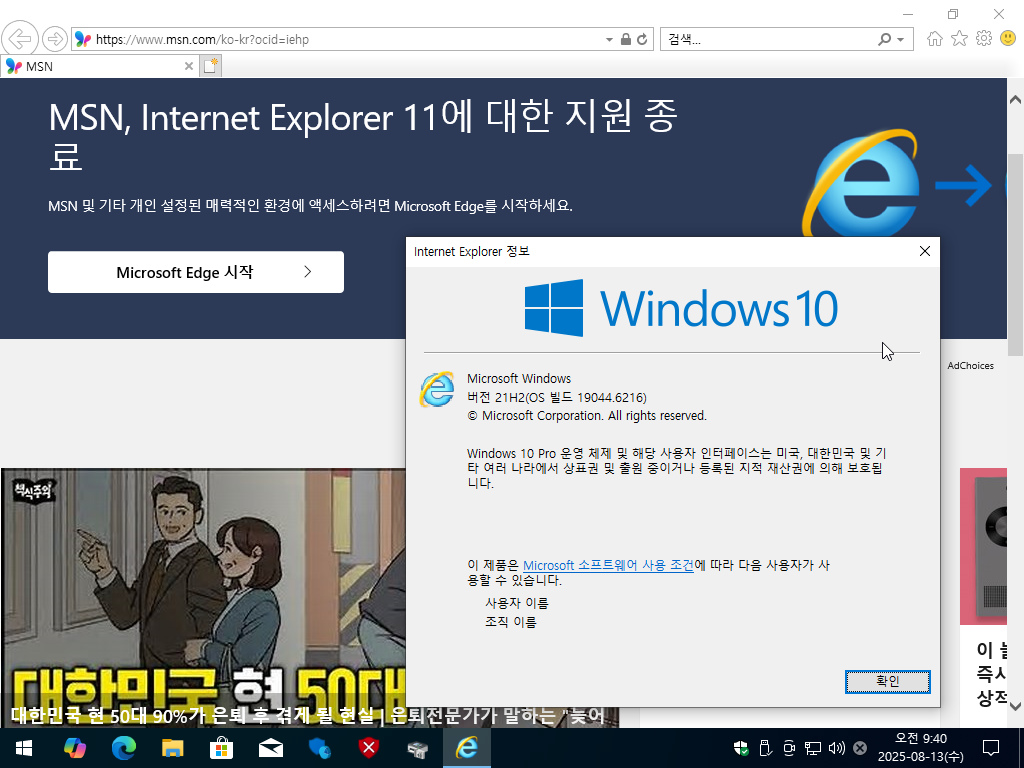
Task: Open the blue shield app in taskbar
Action: coord(319,748)
